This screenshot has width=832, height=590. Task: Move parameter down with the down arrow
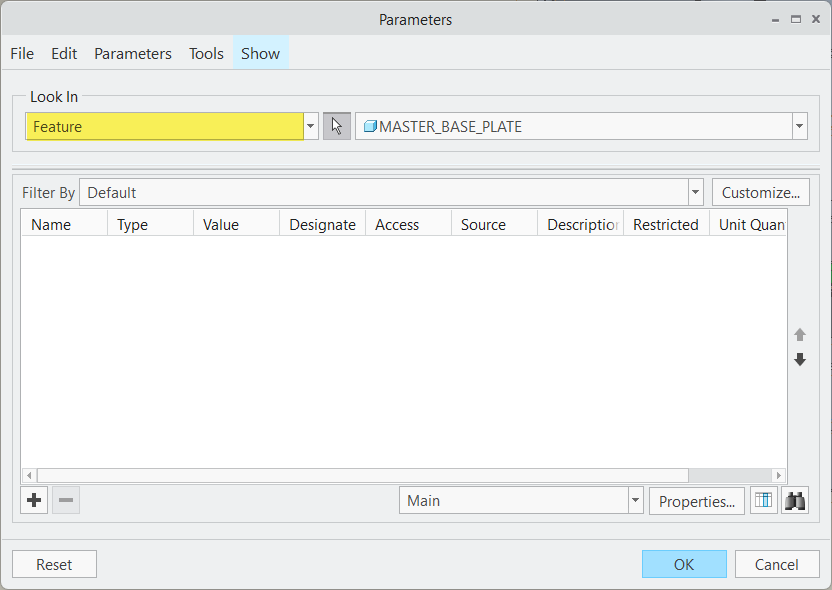click(799, 359)
